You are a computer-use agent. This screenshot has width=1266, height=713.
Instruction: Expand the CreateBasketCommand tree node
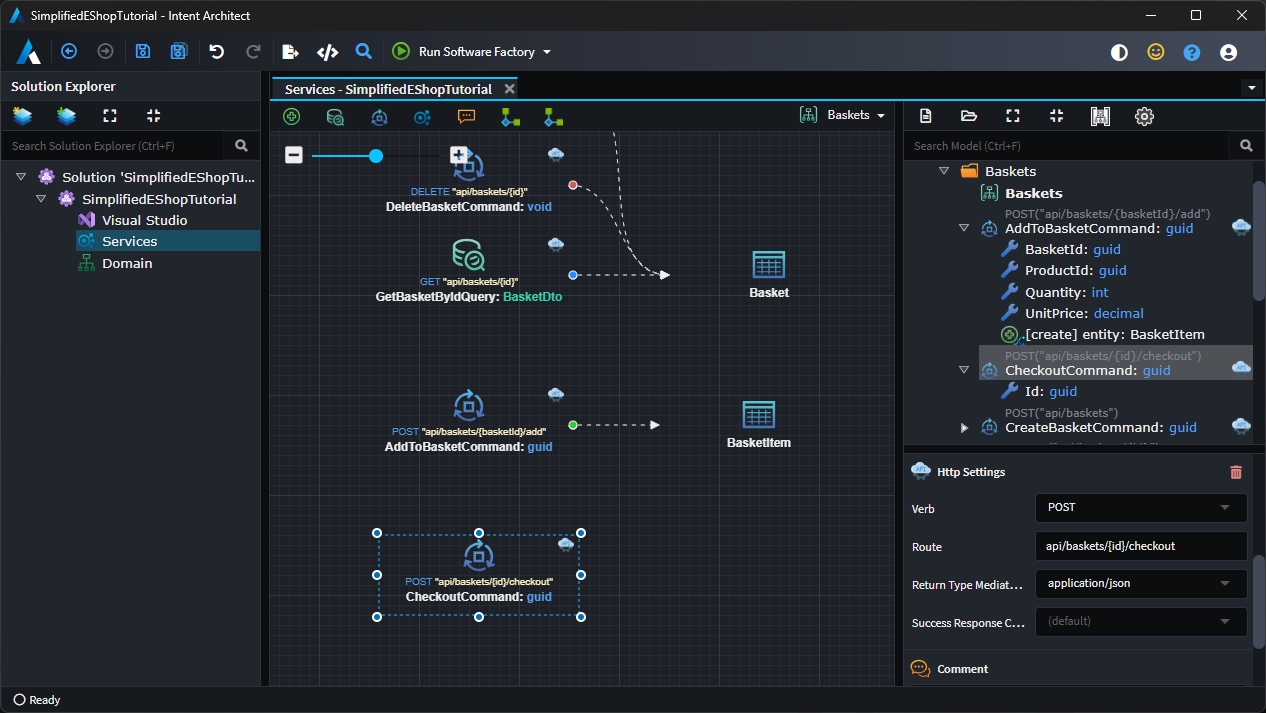click(x=964, y=427)
